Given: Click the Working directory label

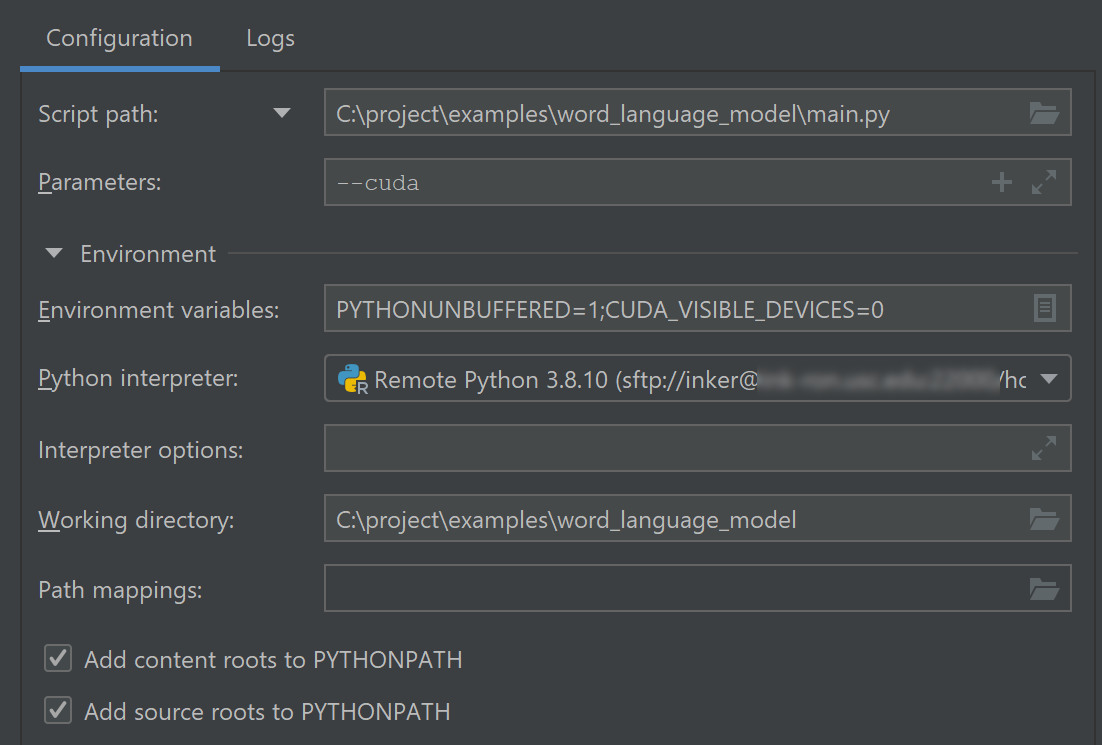Looking at the screenshot, I should [136, 520].
